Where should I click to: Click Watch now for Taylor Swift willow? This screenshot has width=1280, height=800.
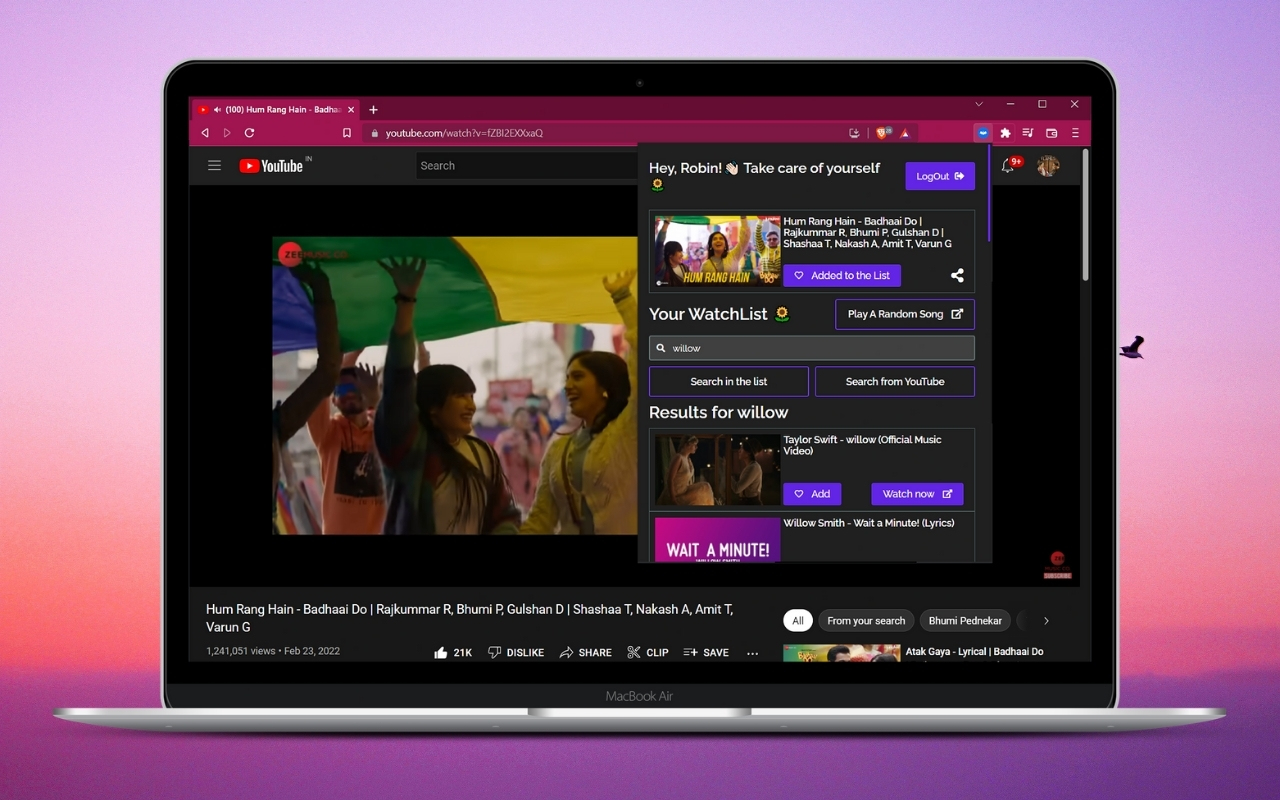[918, 494]
